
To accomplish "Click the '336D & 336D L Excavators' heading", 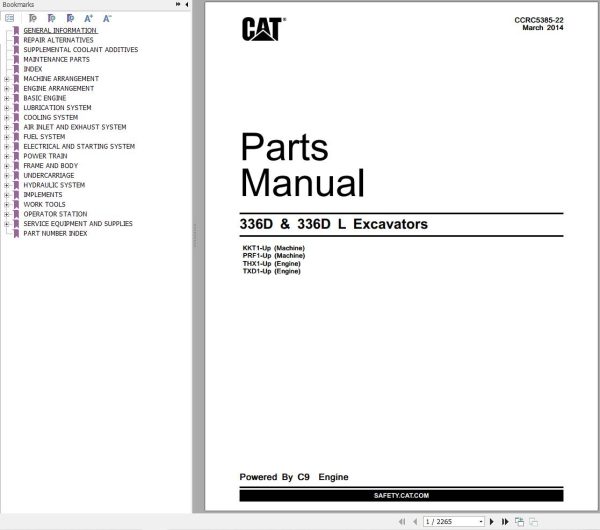I will (x=334, y=224).
